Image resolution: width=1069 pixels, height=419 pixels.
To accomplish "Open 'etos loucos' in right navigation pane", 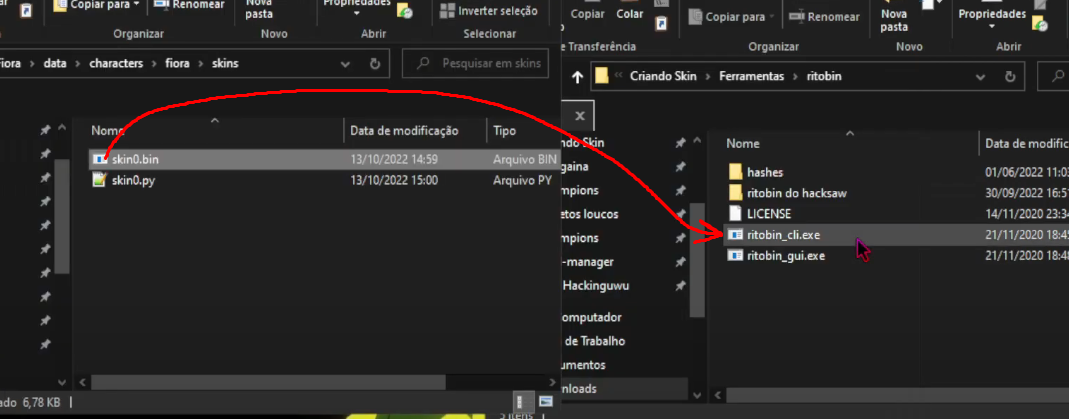I will (x=591, y=214).
